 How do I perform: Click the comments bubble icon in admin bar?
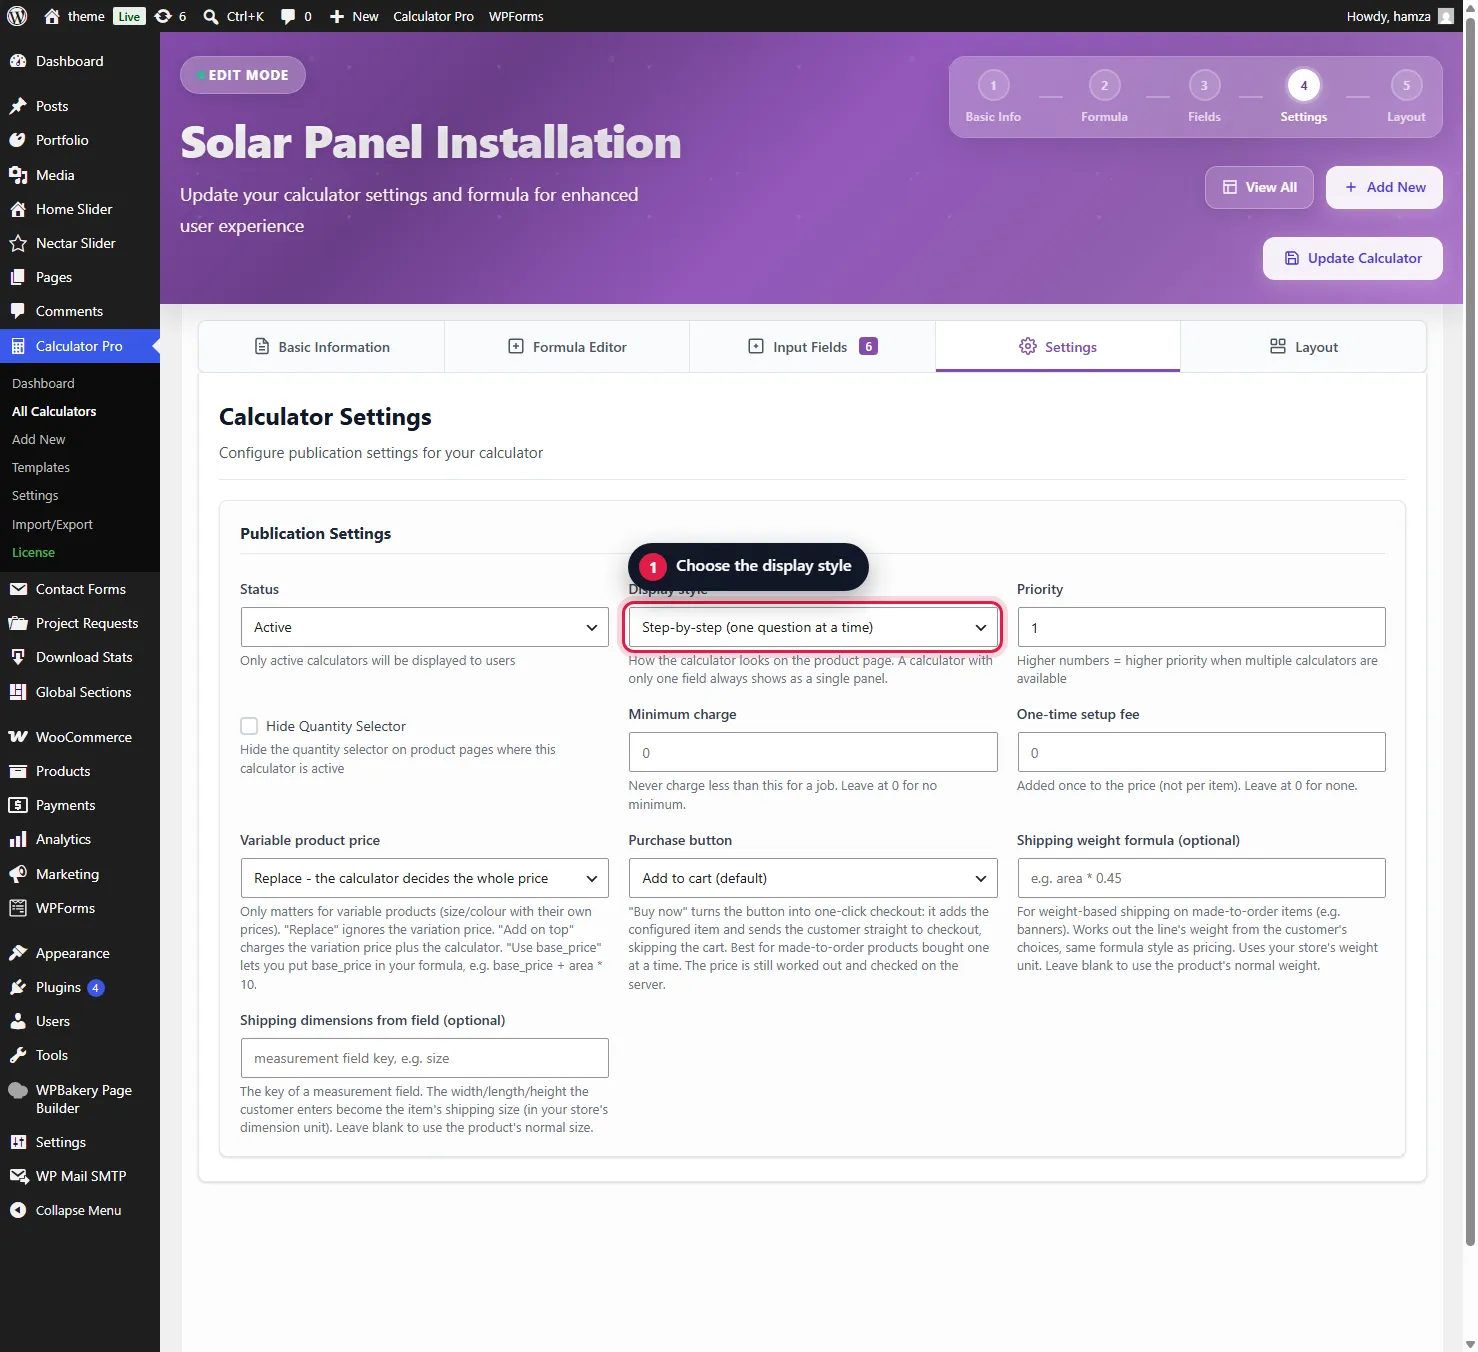[x=288, y=16]
